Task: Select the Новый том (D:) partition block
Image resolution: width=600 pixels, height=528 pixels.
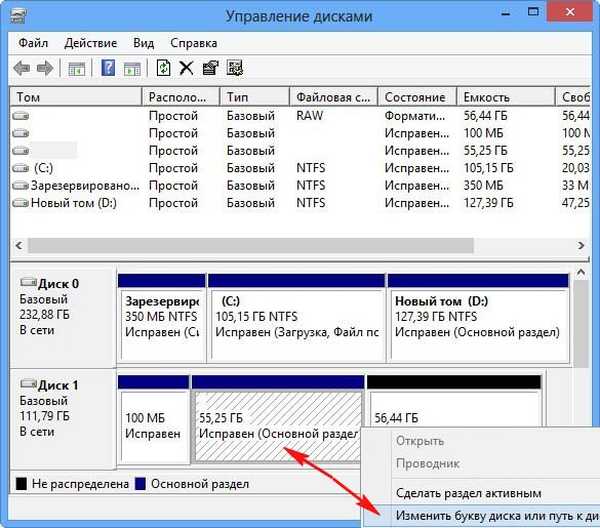Action: [478, 315]
